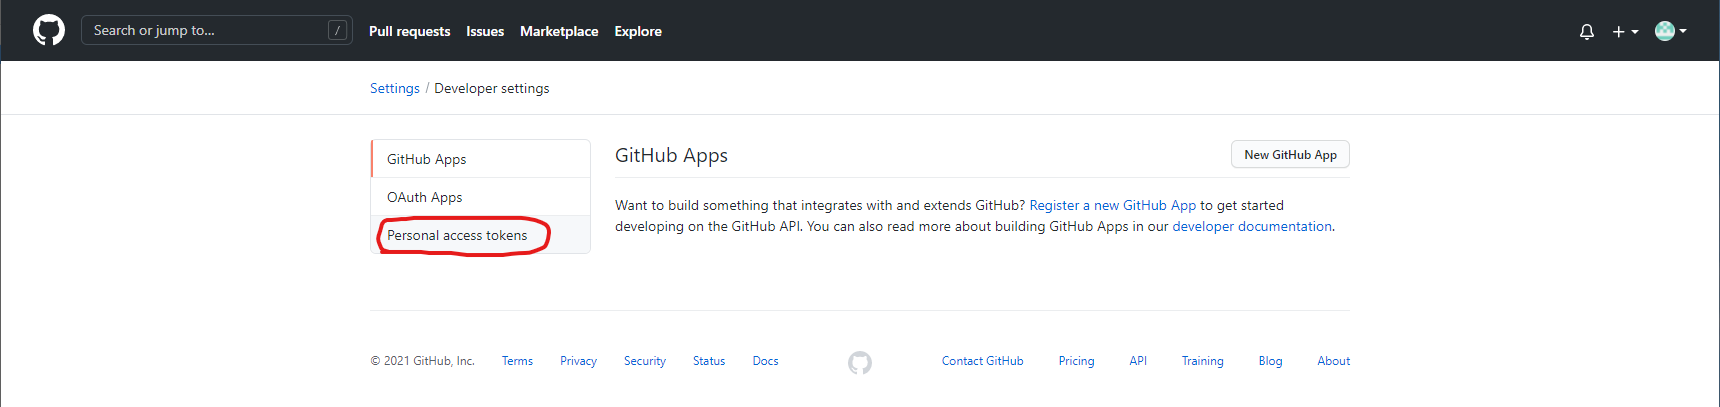
Task: Open the developer documentation link
Action: tap(1252, 226)
